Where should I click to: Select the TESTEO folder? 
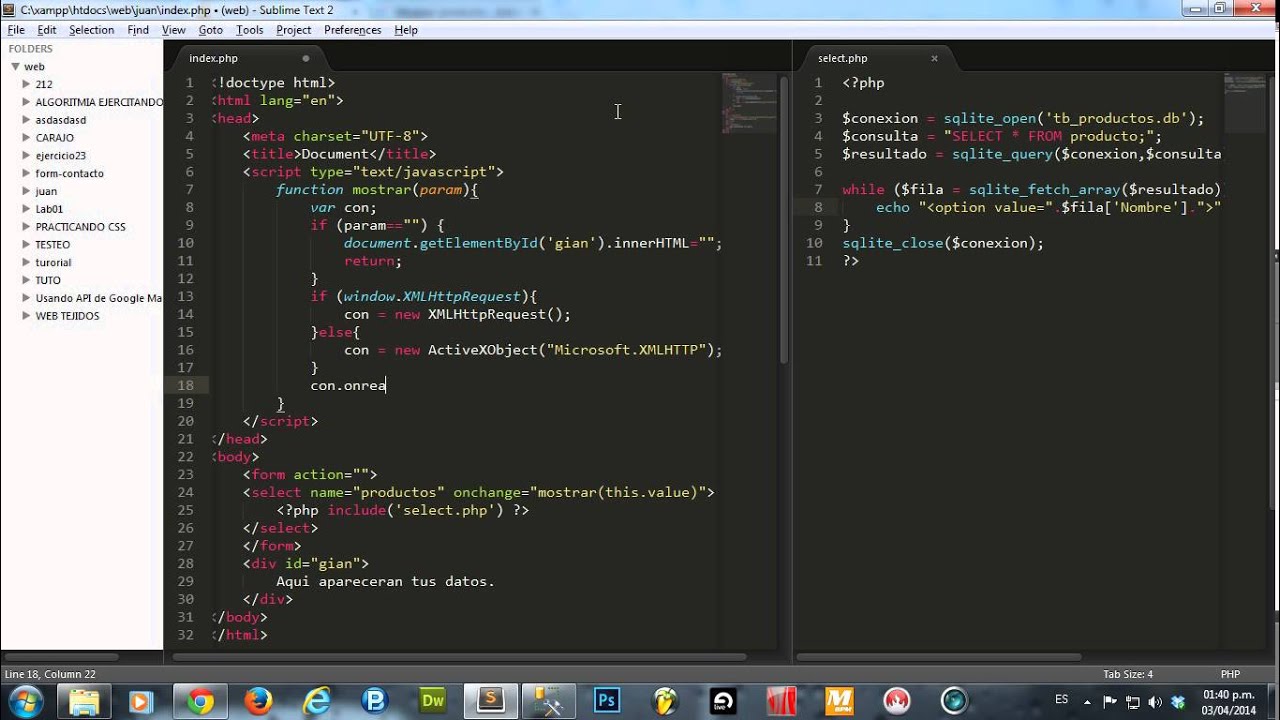52,245
